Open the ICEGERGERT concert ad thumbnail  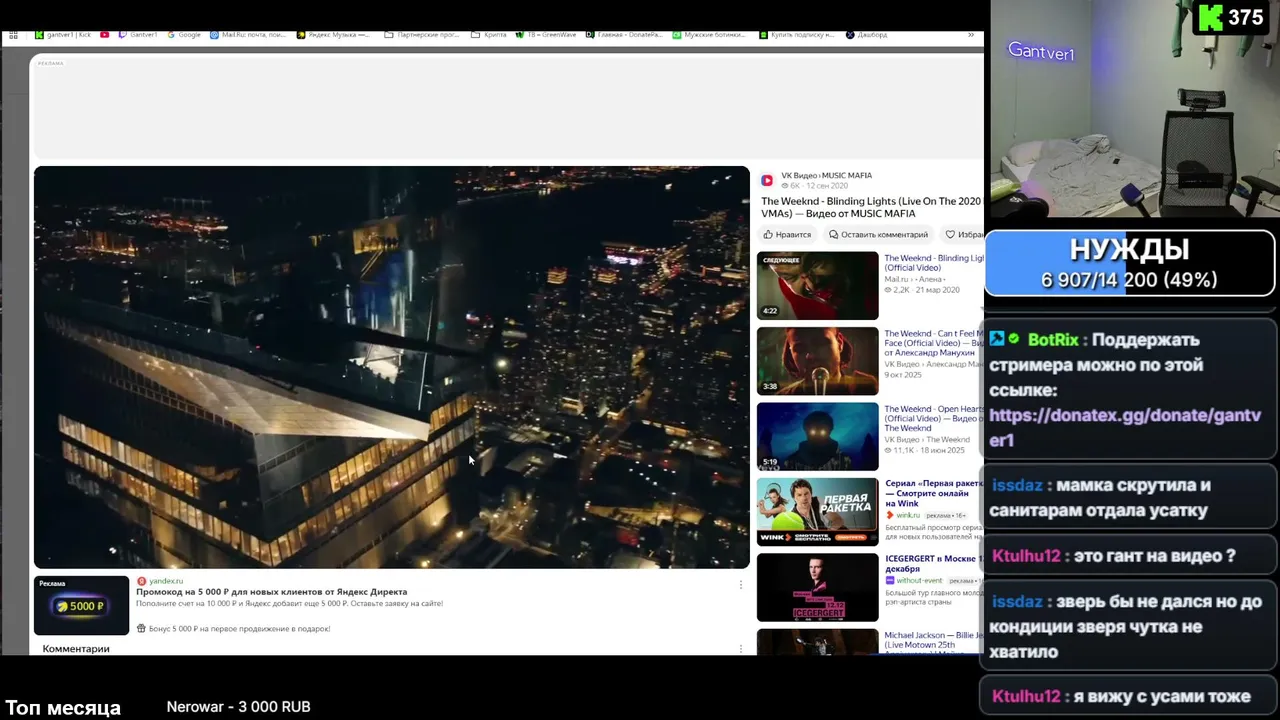click(817, 587)
